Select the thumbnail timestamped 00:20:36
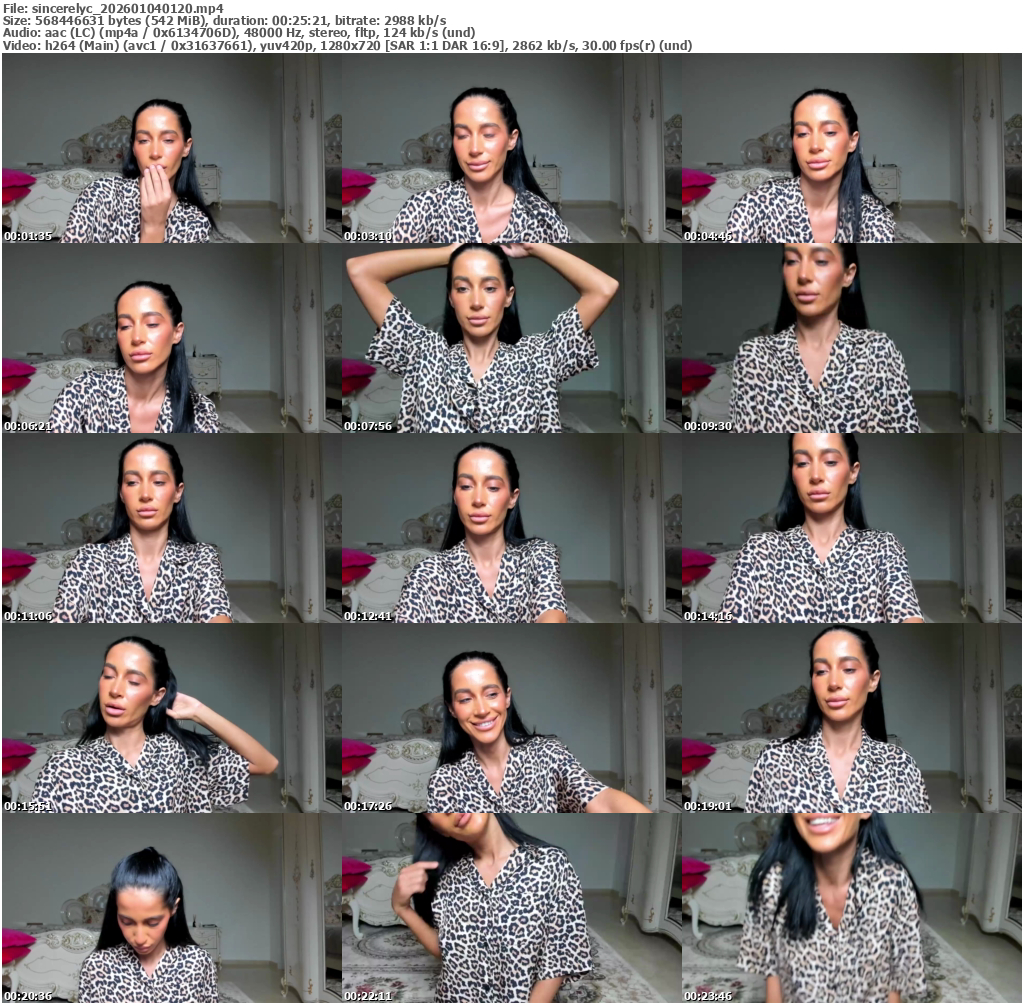The width and height of the screenshot is (1024, 1003). 172,908
